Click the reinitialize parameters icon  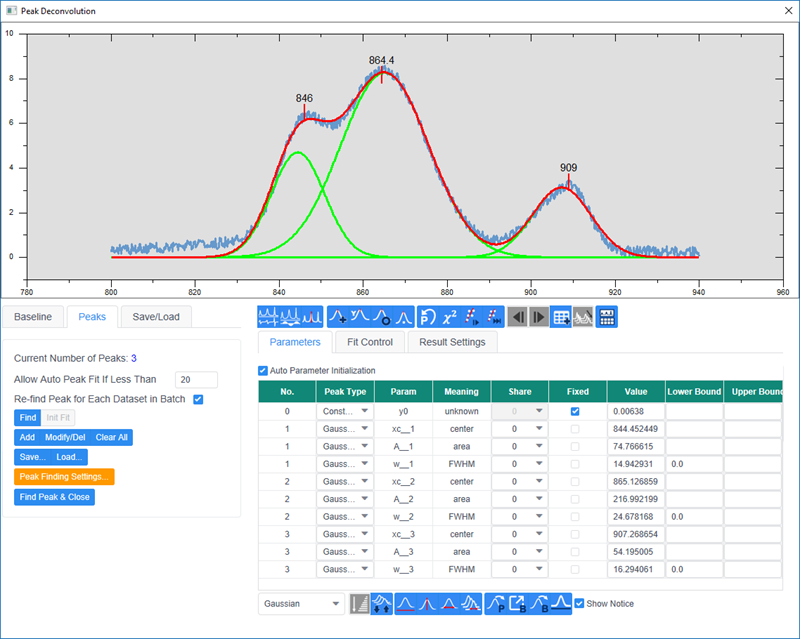tap(426, 317)
